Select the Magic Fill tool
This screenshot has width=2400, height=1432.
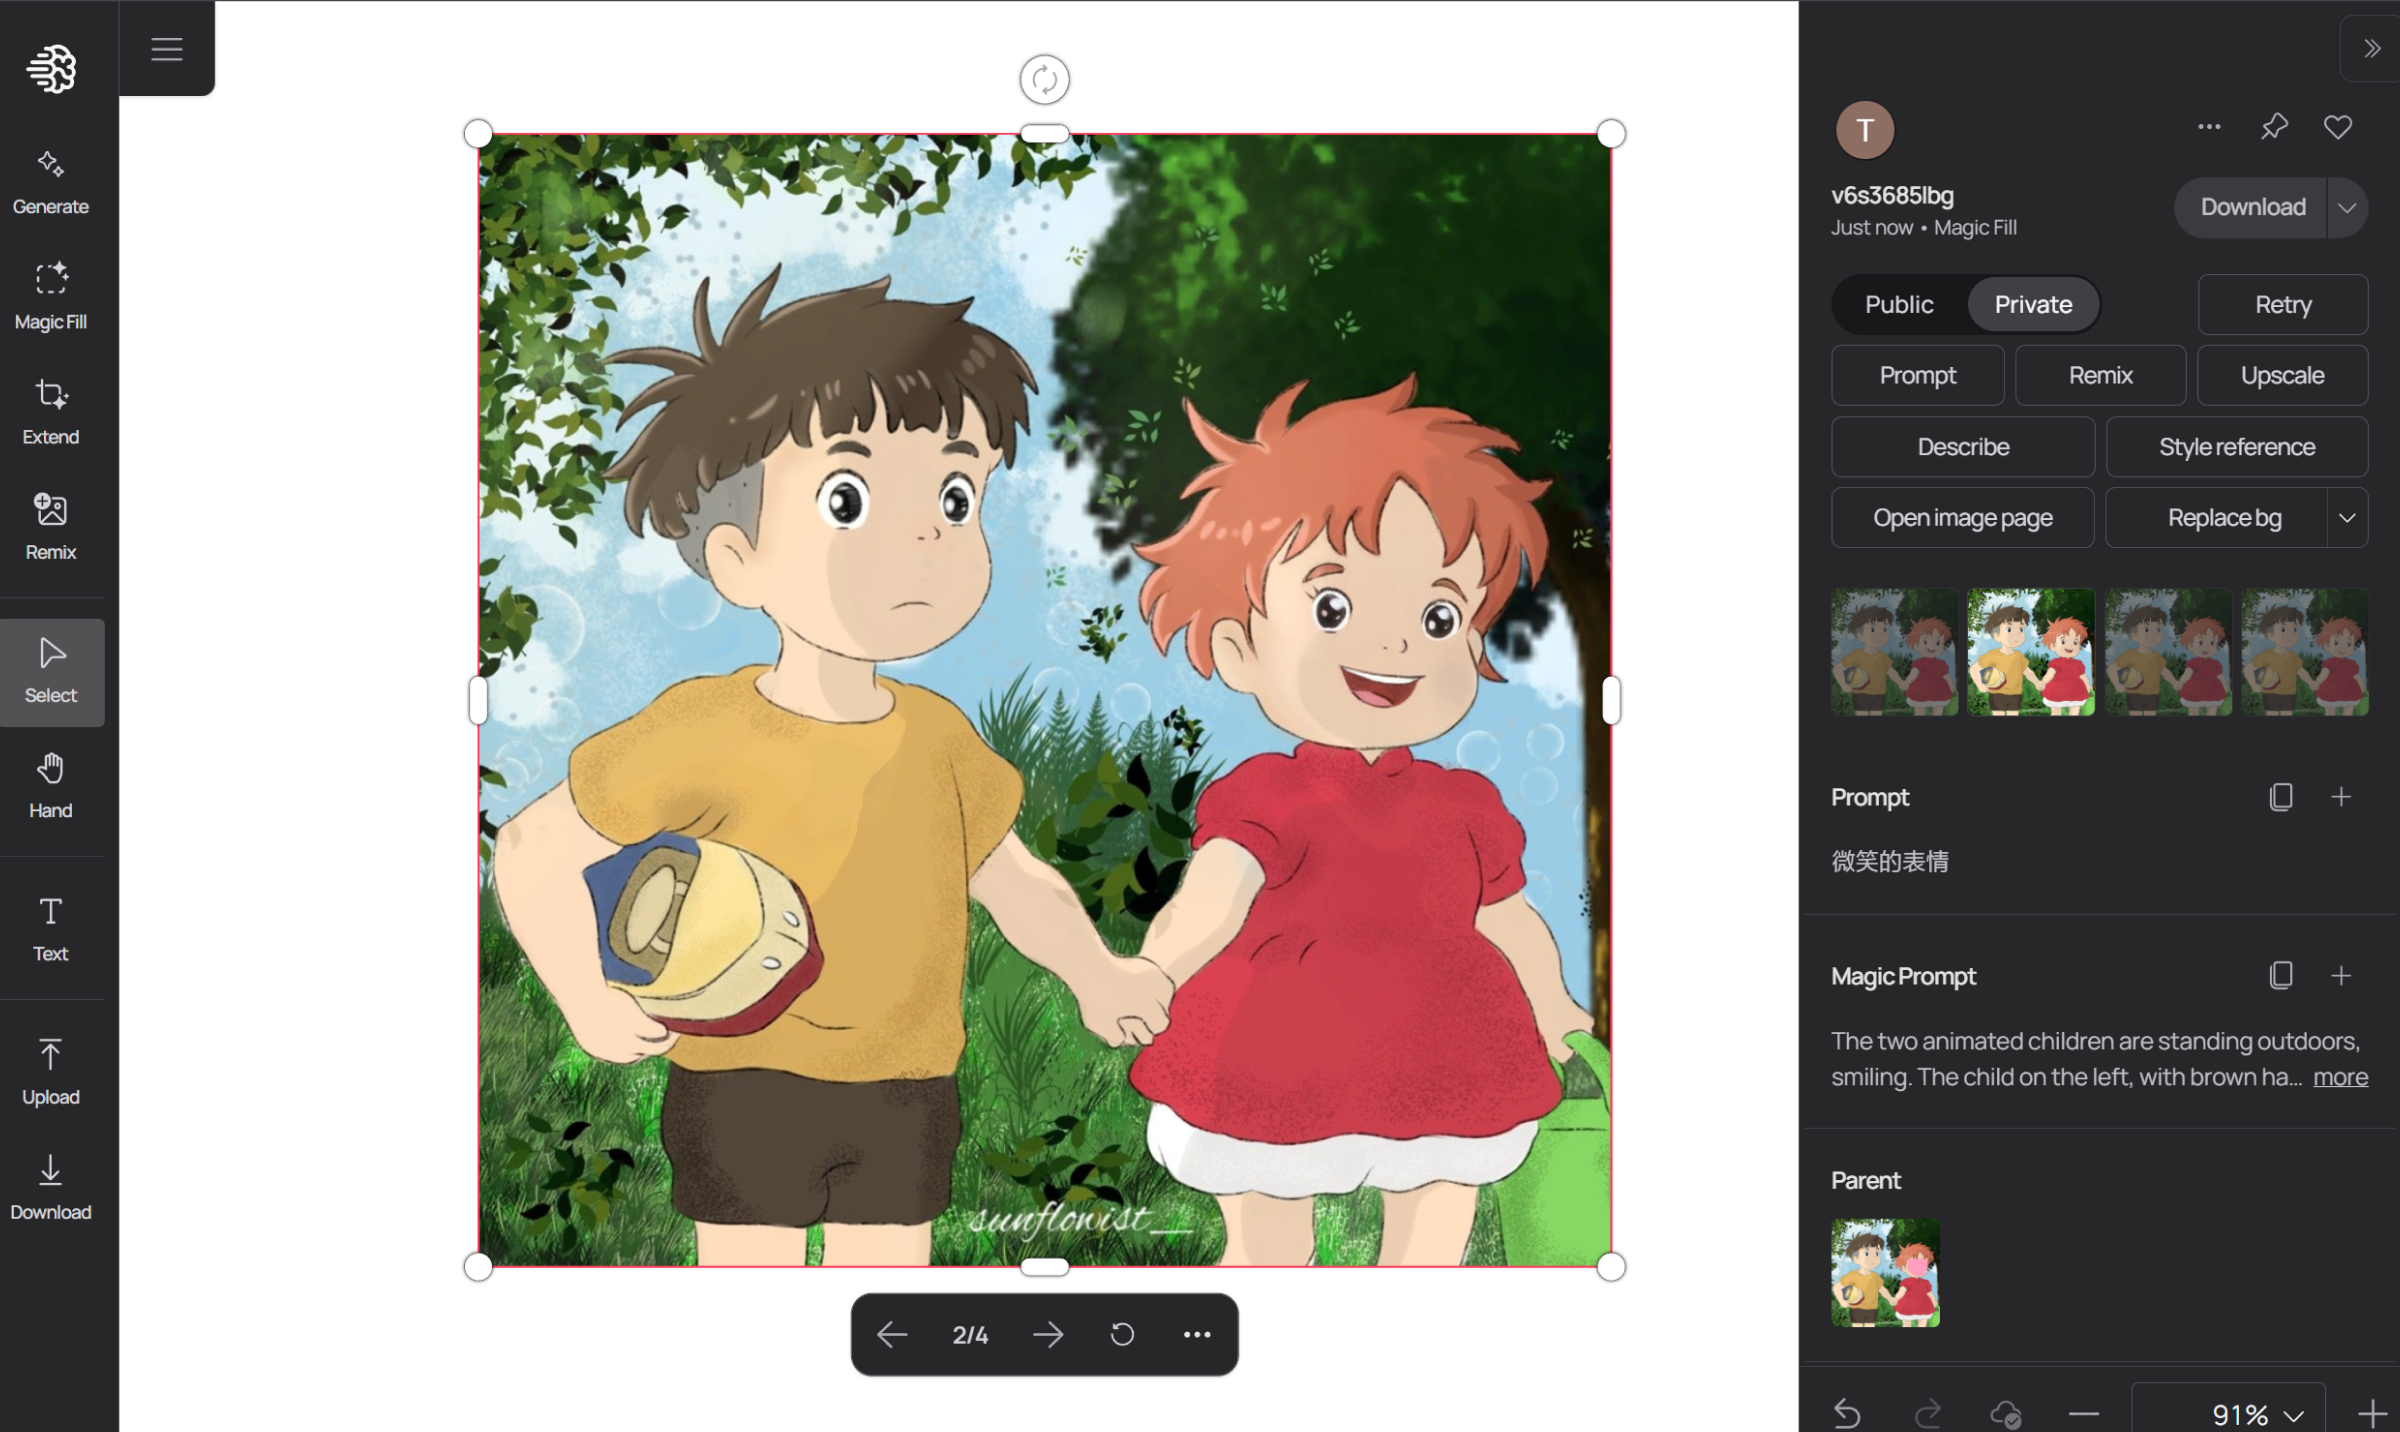[51, 297]
